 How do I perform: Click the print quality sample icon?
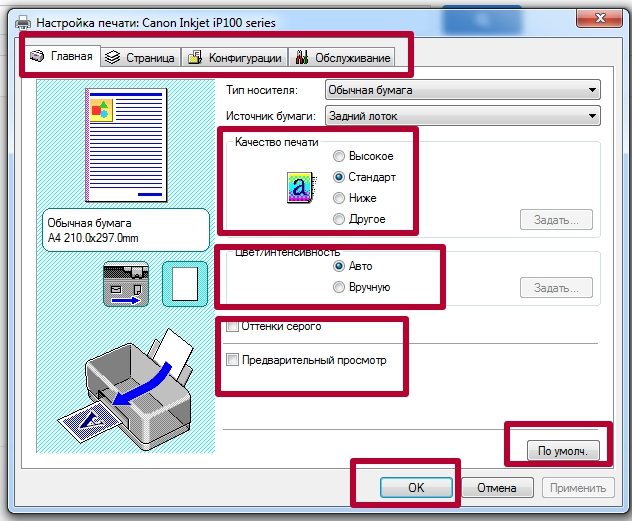[x=298, y=187]
